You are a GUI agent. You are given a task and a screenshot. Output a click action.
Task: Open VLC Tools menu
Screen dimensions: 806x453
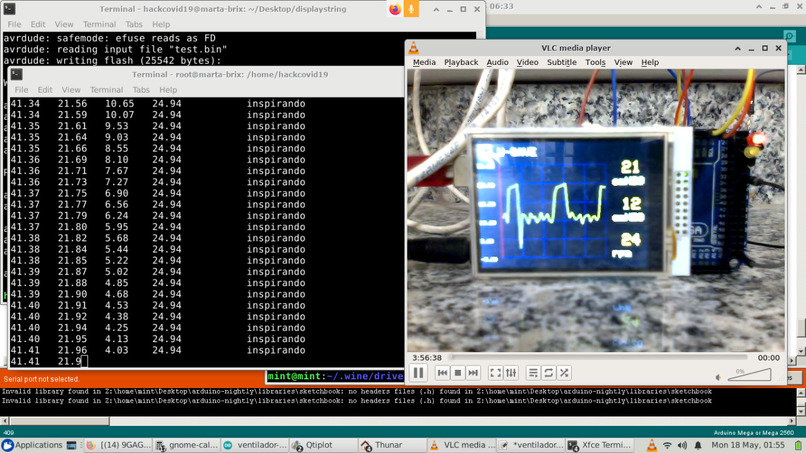tap(595, 62)
